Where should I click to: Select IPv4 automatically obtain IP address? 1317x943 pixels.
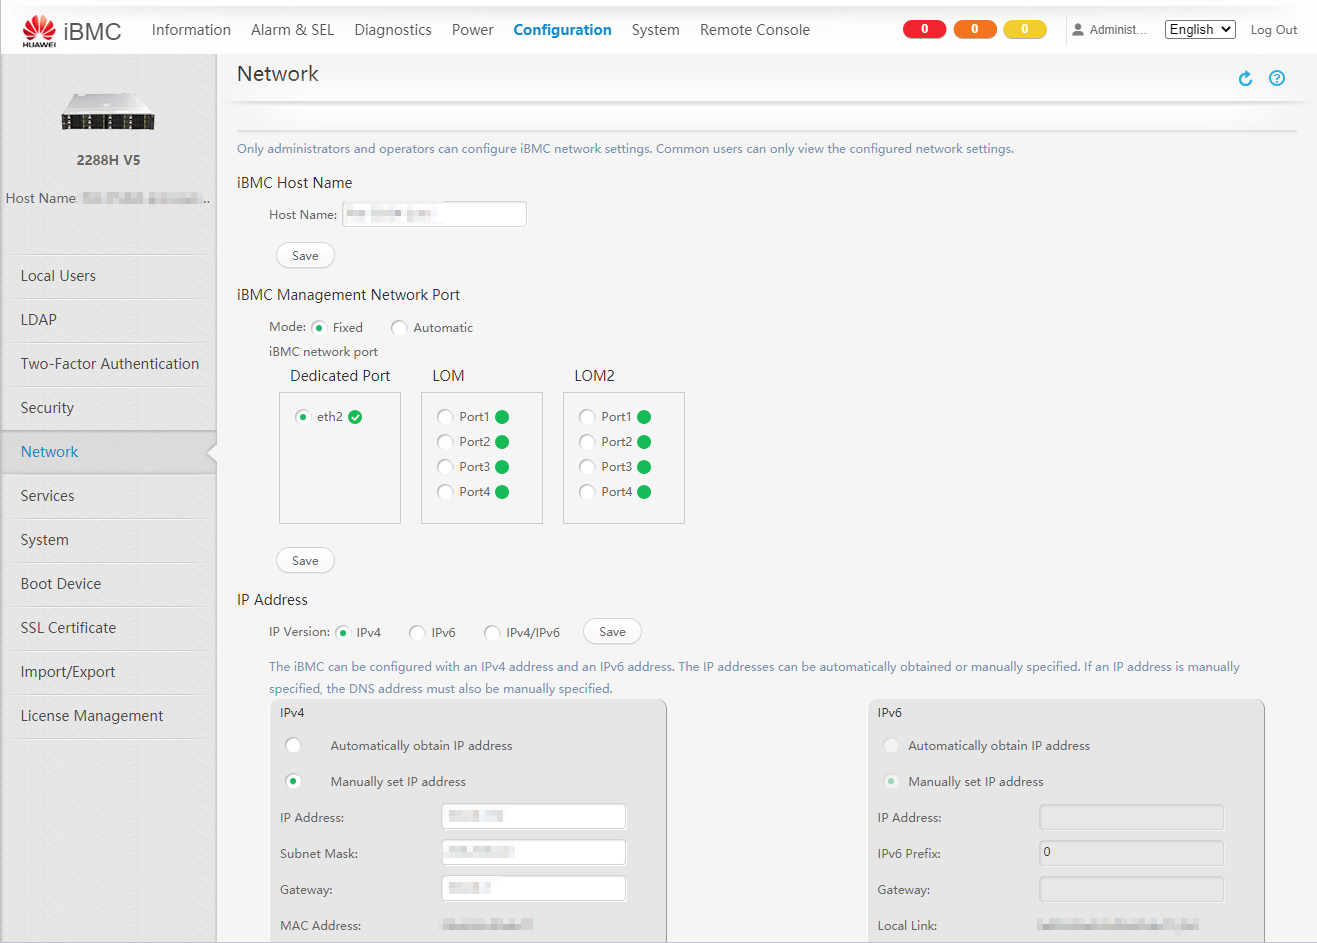click(x=293, y=745)
